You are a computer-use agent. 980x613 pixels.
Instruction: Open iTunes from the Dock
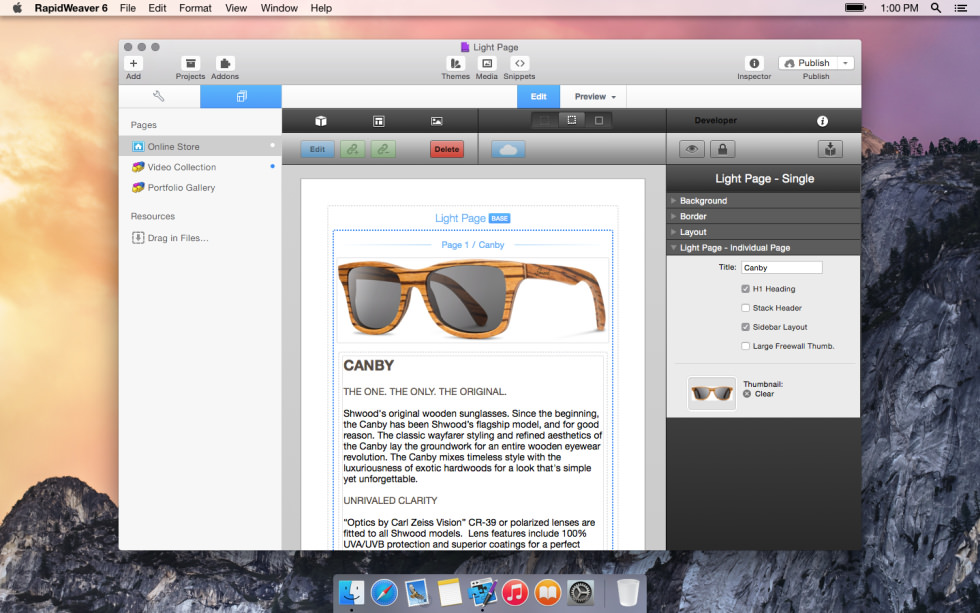tap(514, 592)
